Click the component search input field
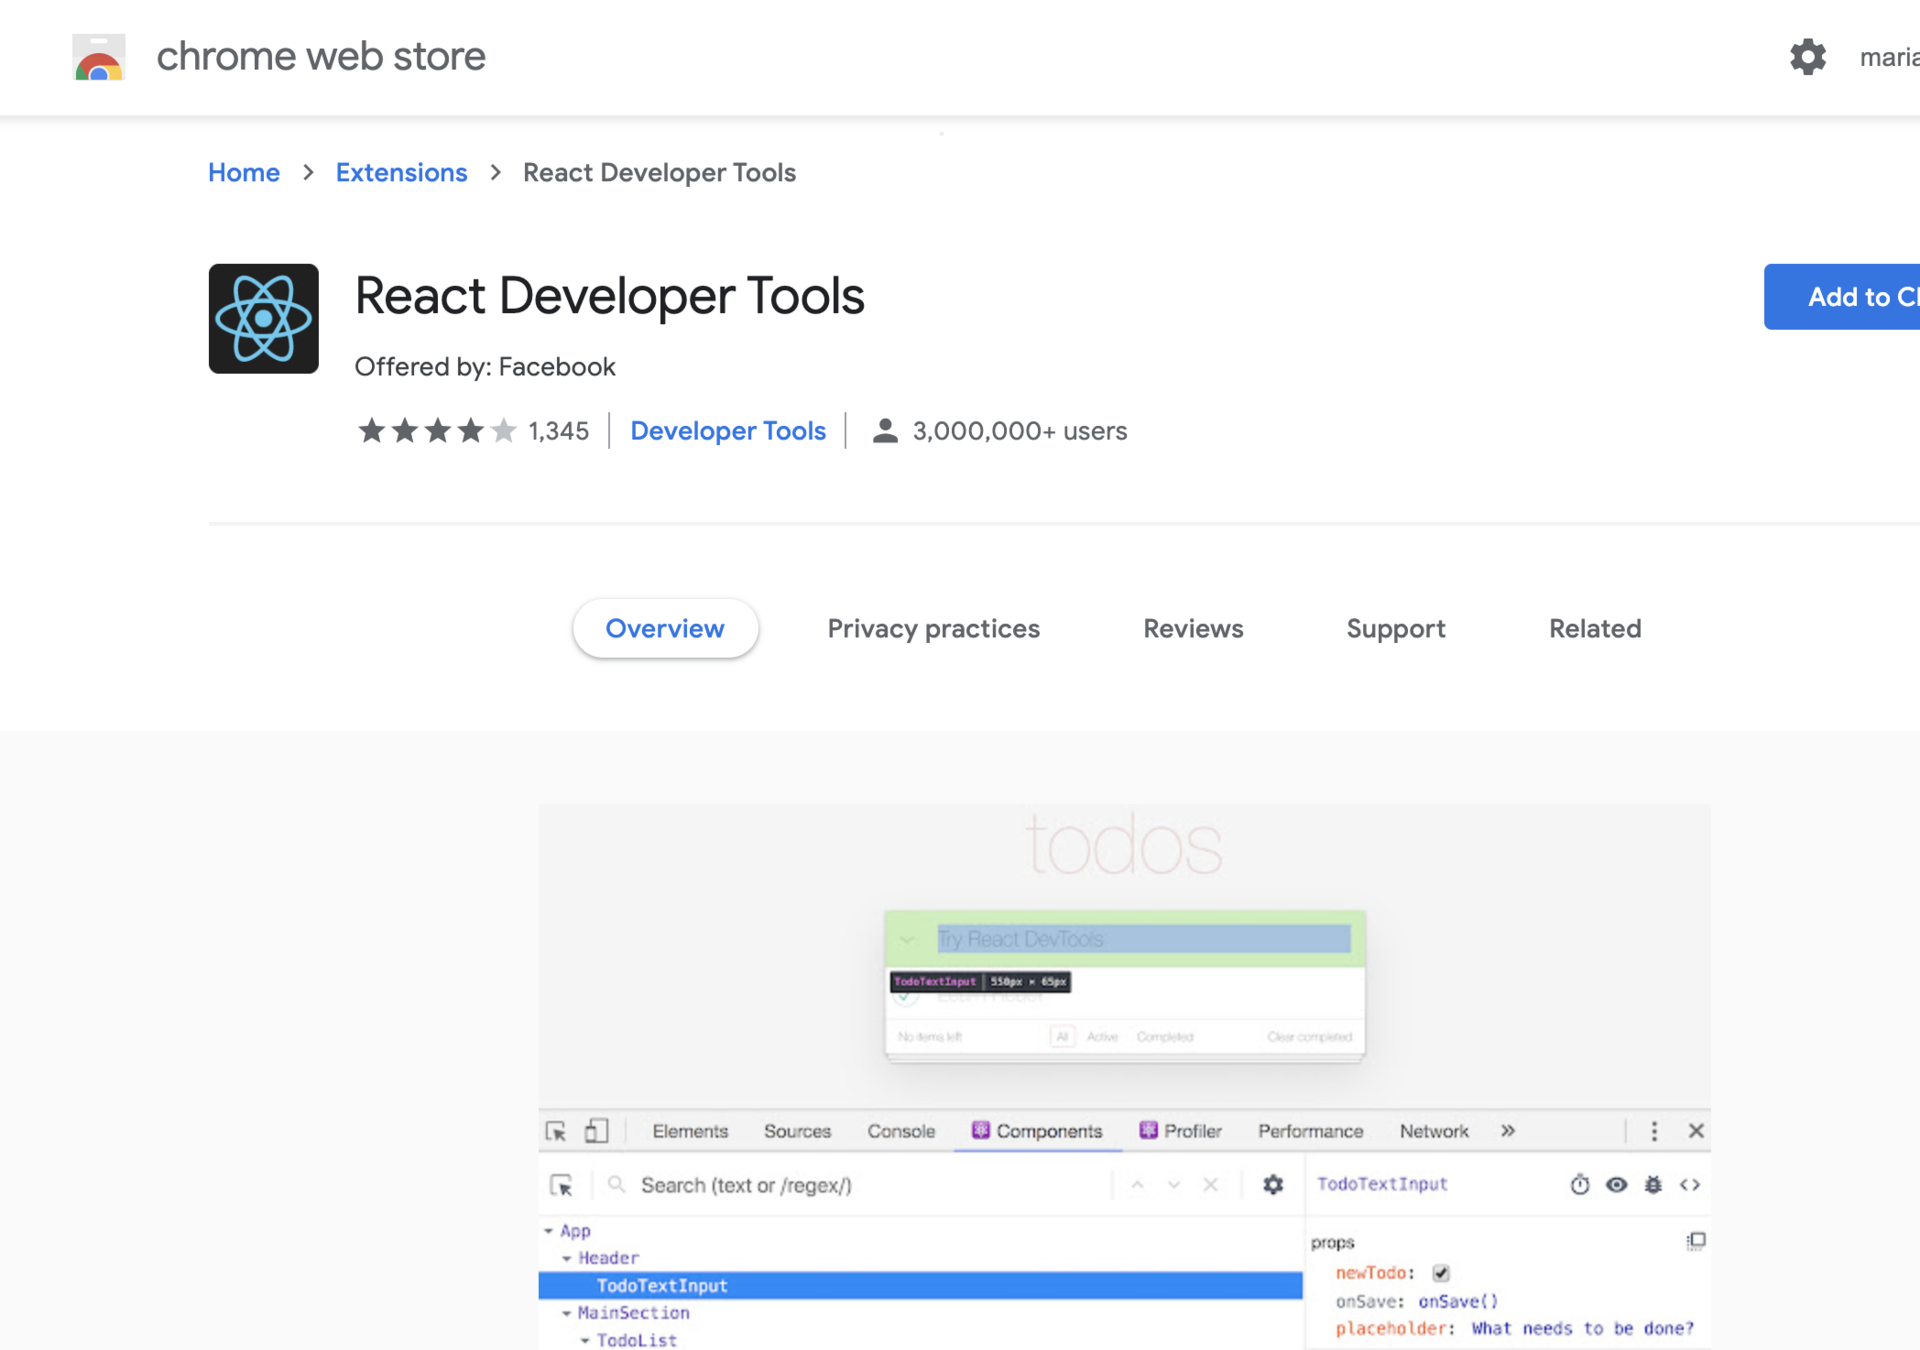Screen dimensions: 1920x1350 tap(860, 1185)
